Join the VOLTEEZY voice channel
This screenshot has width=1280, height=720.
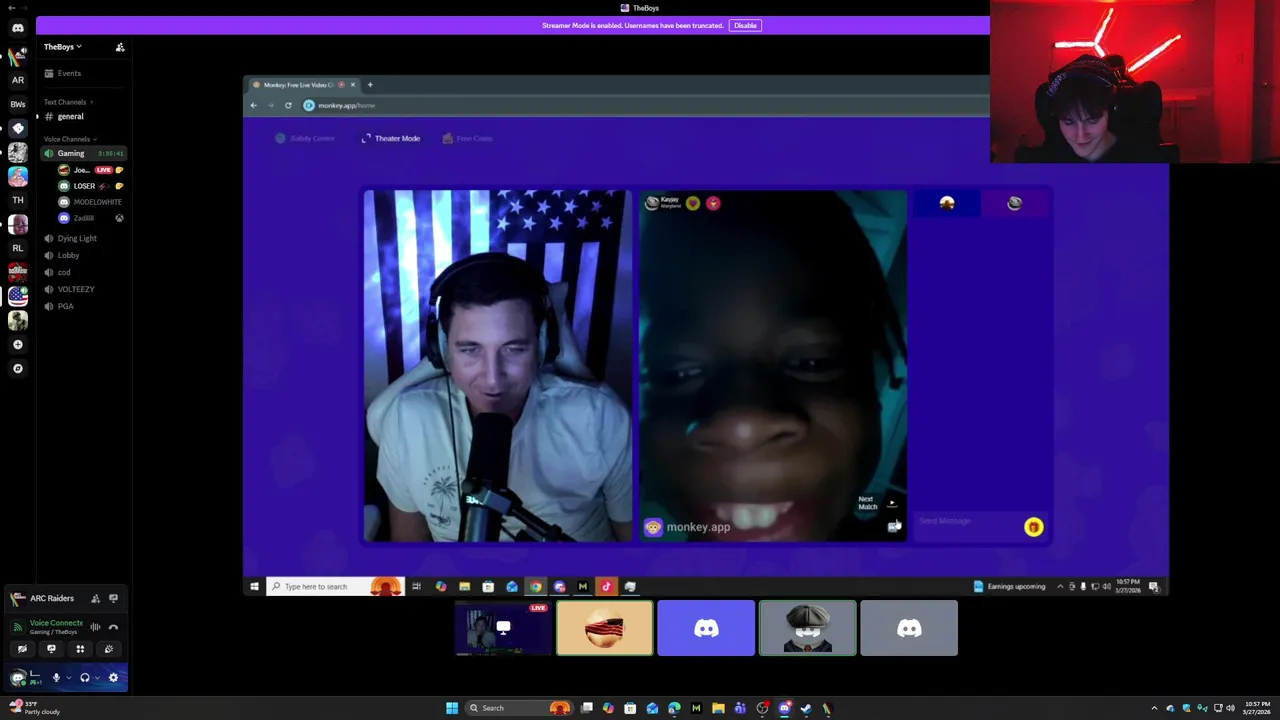76,289
